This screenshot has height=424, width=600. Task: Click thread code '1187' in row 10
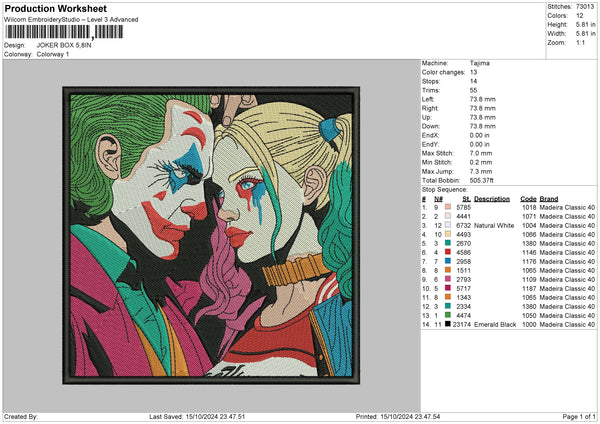tap(529, 289)
